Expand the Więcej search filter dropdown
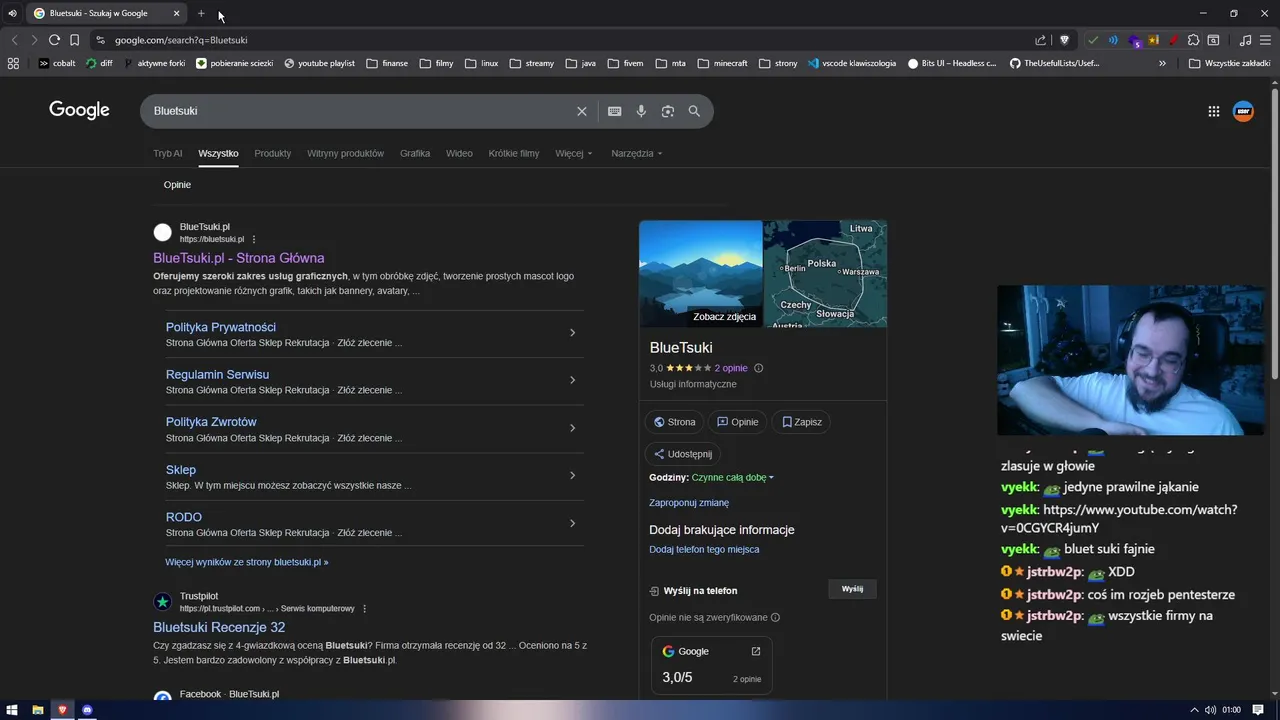 pyautogui.click(x=574, y=153)
